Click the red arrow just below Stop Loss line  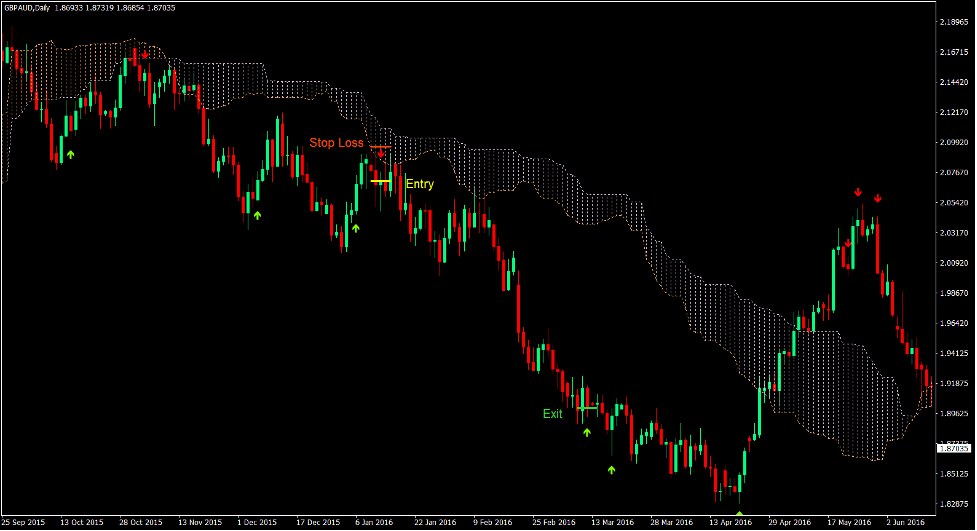click(381, 153)
